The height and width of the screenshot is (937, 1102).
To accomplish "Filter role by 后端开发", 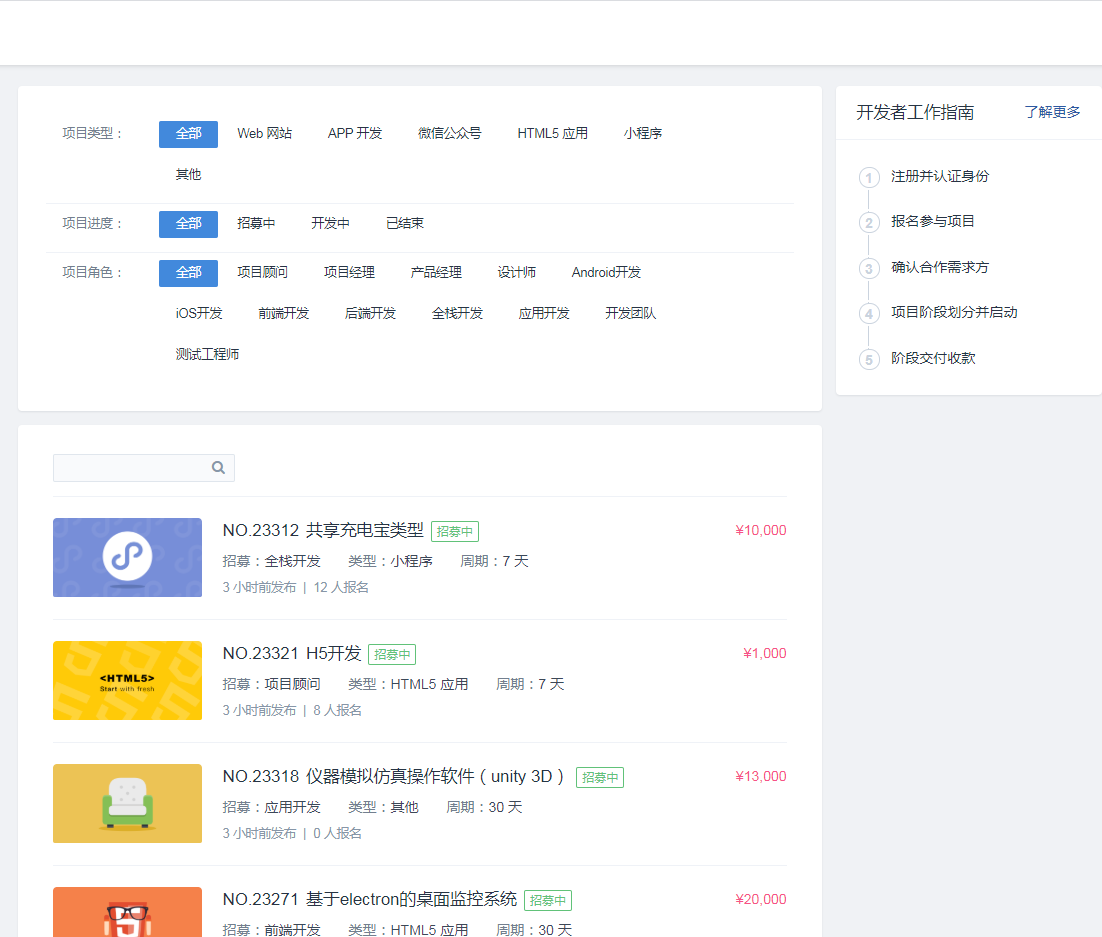I will coord(370,314).
